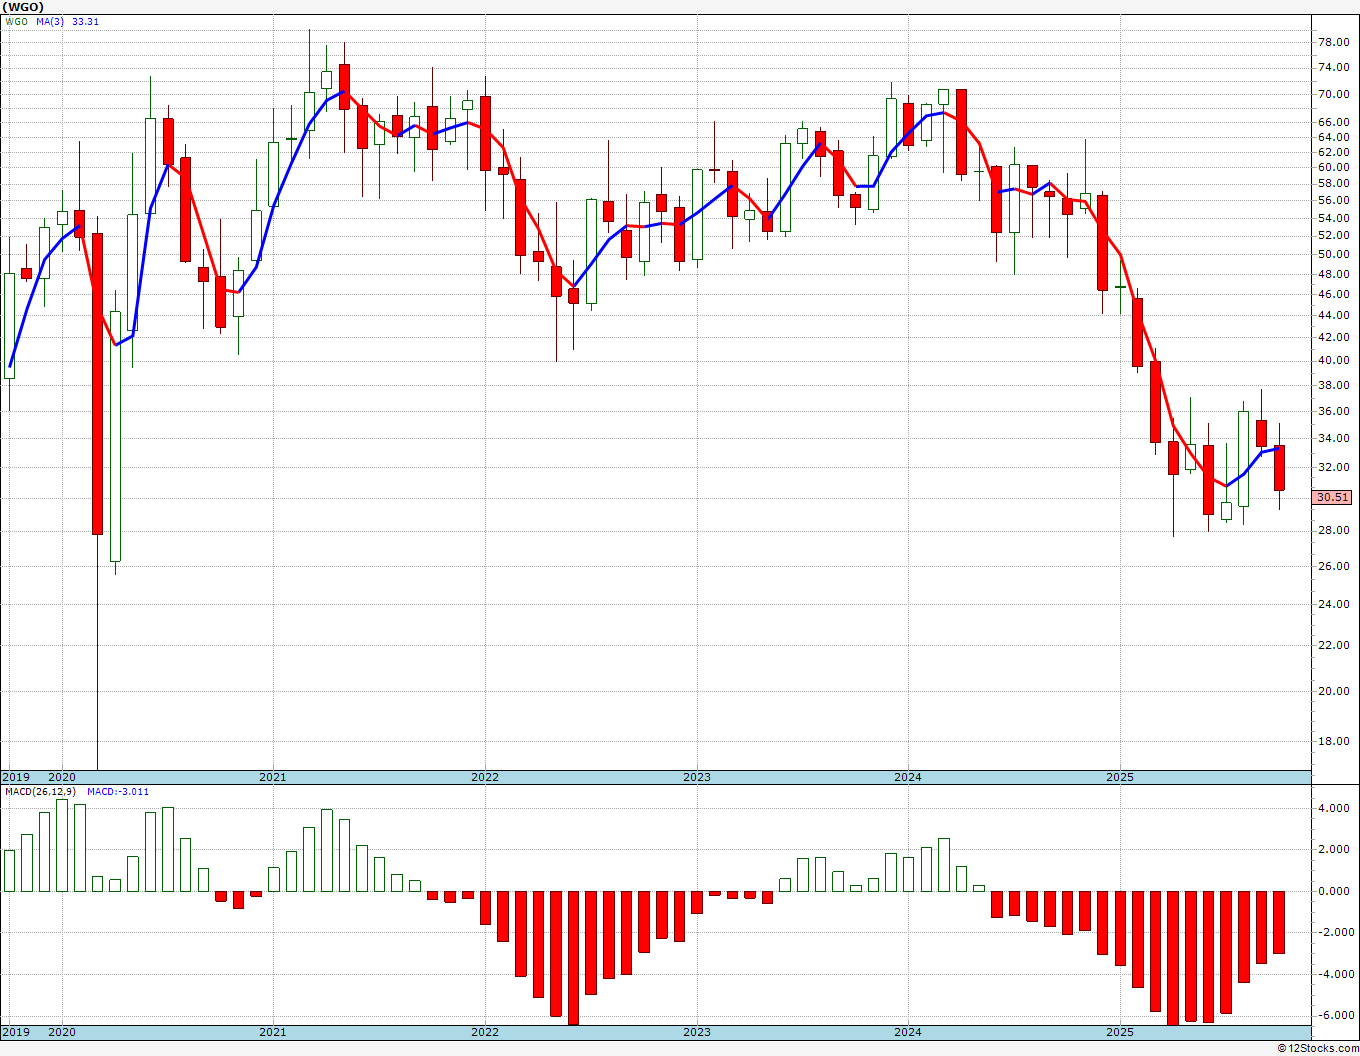Click the "66.00" price axis label
Screen dimensions: 1360x1056
(x=1333, y=123)
